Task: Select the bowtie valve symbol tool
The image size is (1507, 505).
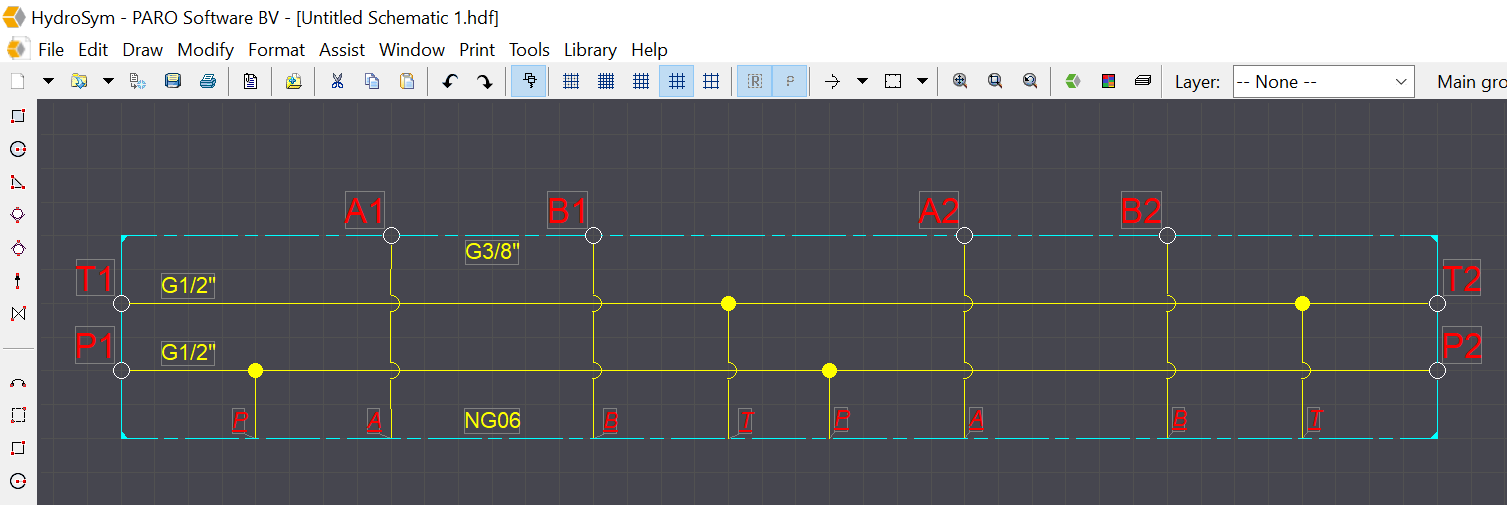Action: pos(17,314)
